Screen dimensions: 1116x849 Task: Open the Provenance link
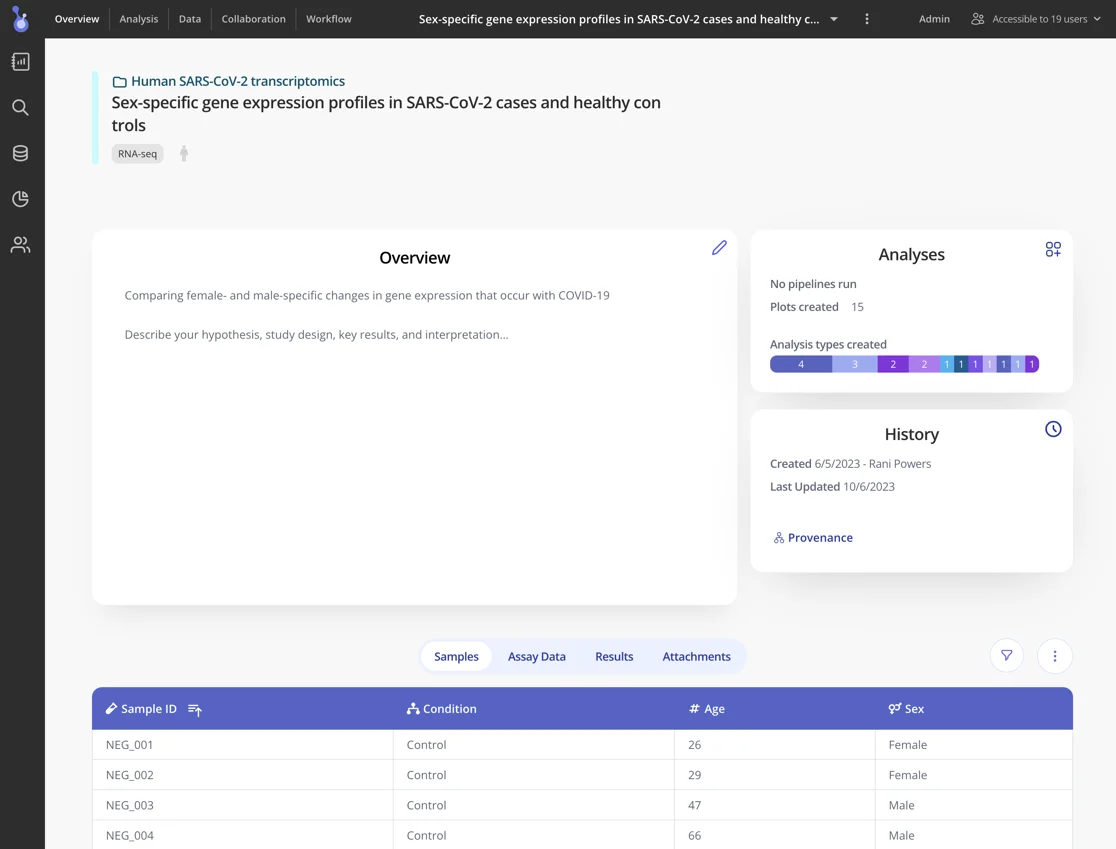819,537
